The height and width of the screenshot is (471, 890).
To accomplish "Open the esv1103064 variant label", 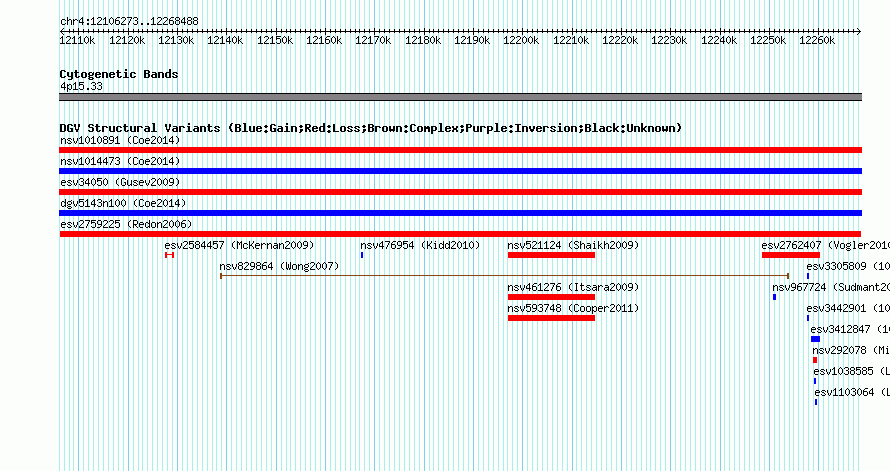I will [852, 392].
